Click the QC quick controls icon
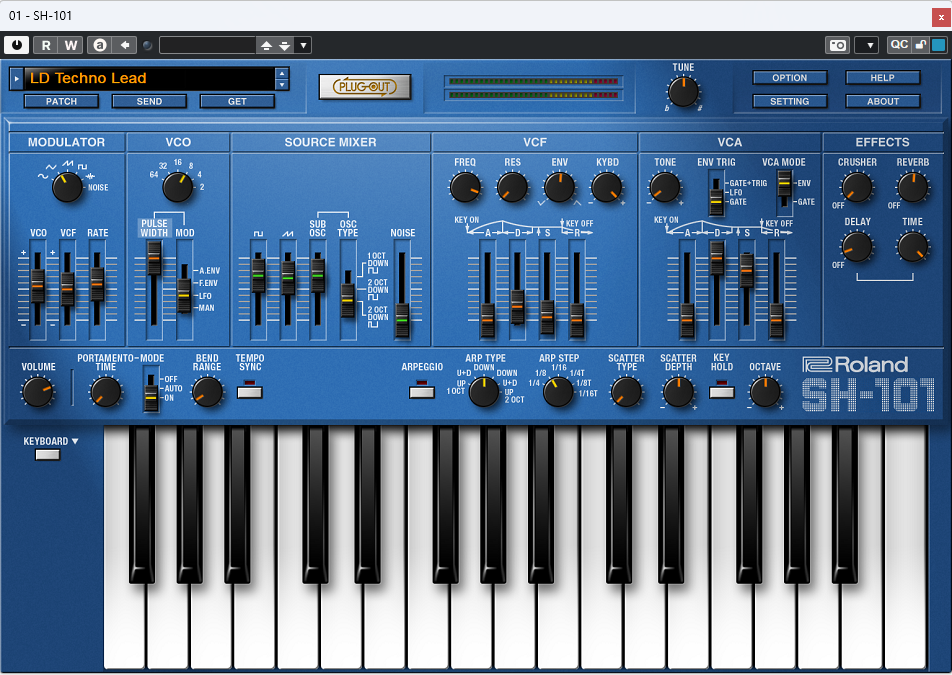This screenshot has width=952, height=675. point(899,45)
